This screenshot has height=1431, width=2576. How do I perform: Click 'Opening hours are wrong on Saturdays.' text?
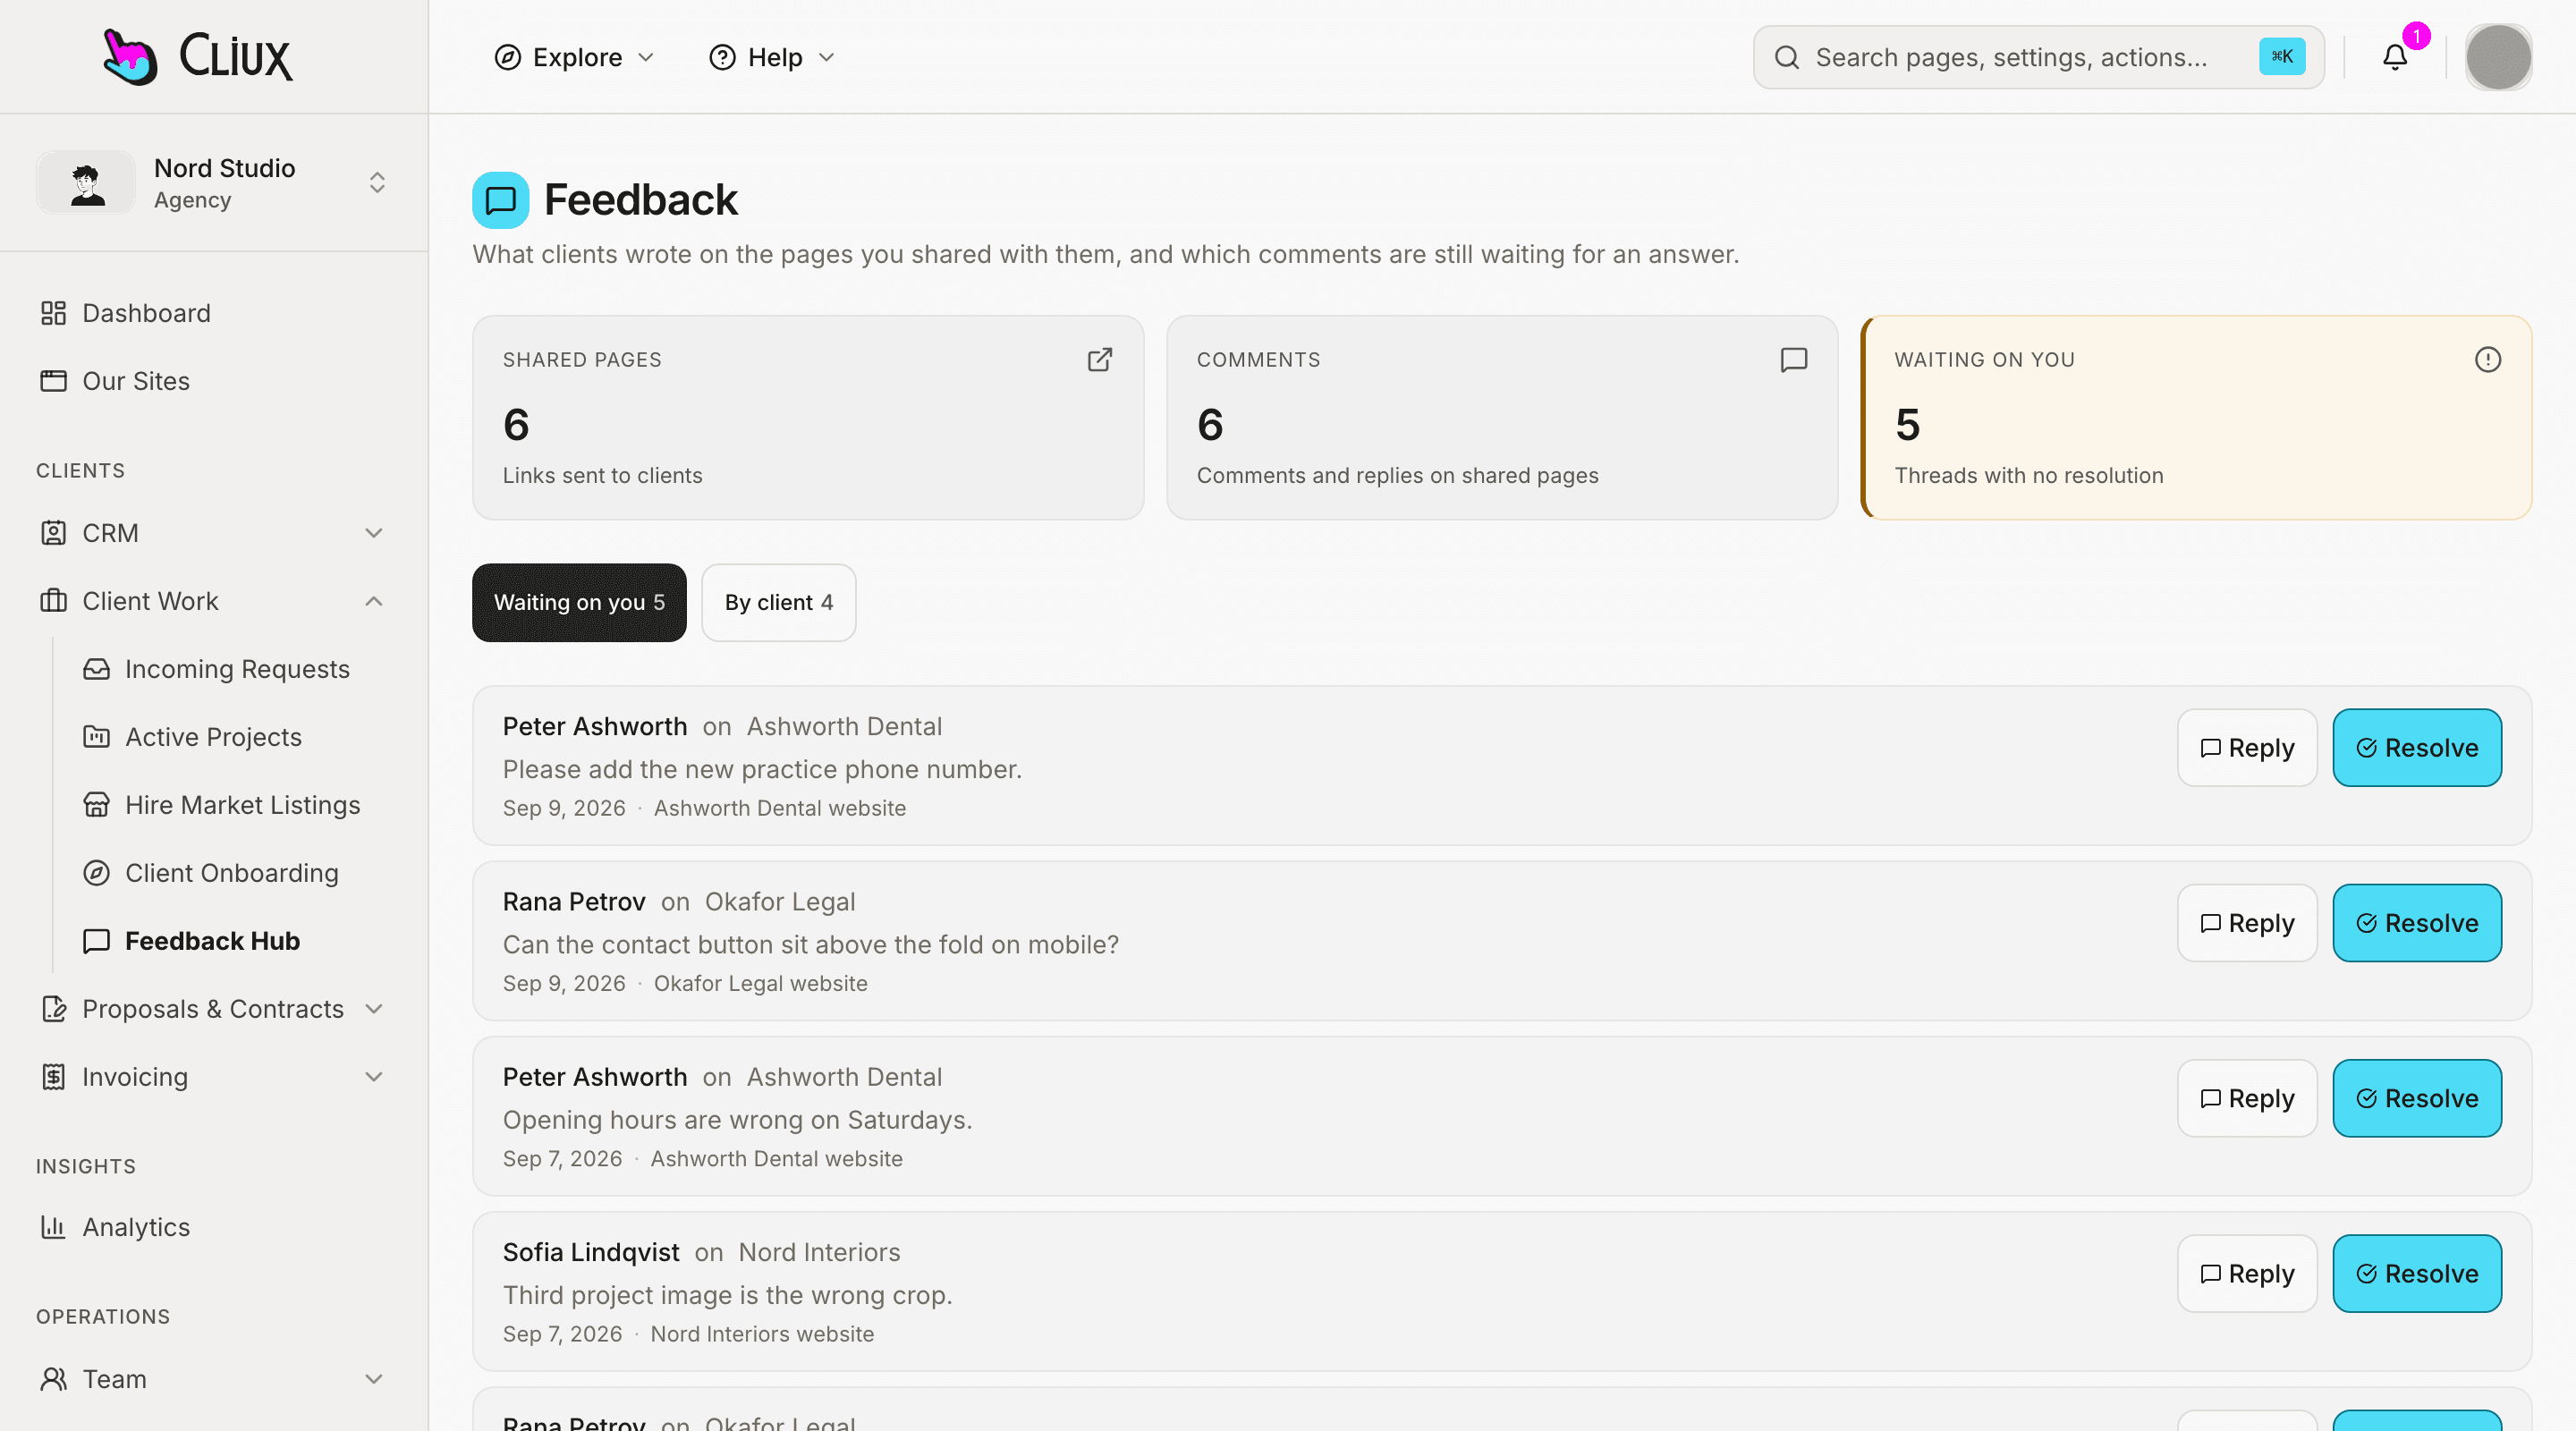tap(738, 1120)
